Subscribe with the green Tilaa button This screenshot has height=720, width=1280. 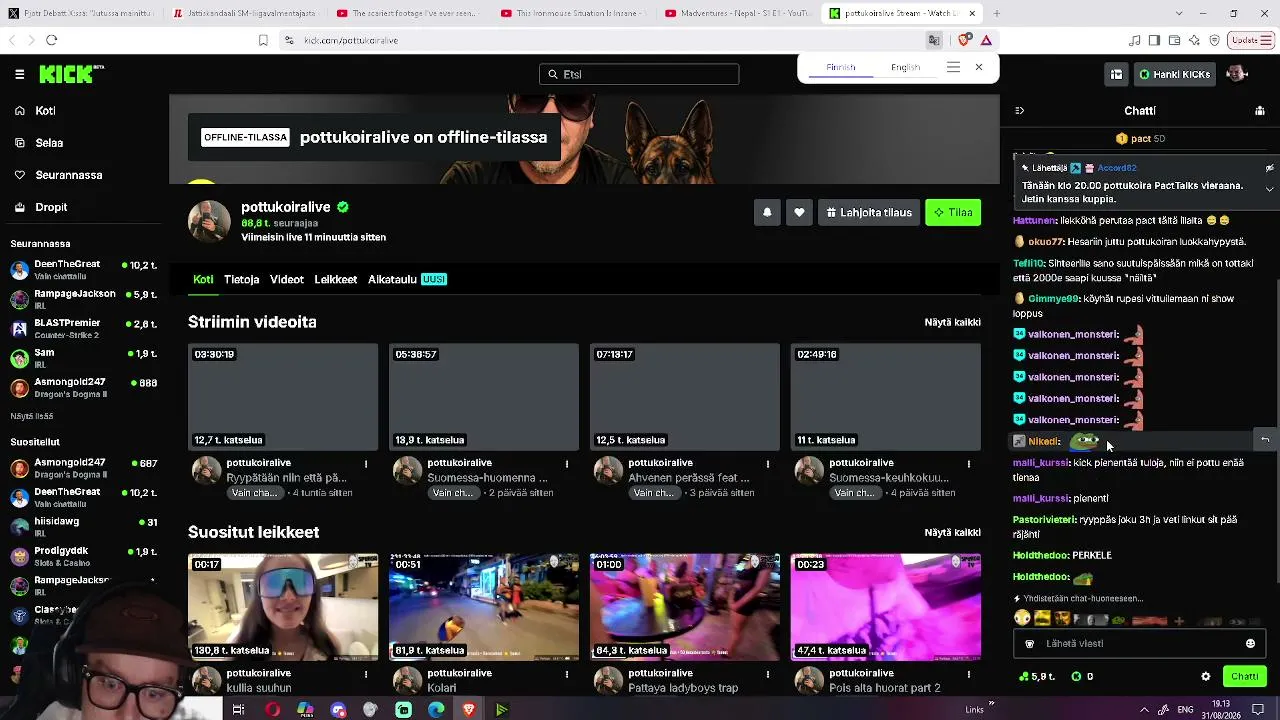tap(953, 212)
